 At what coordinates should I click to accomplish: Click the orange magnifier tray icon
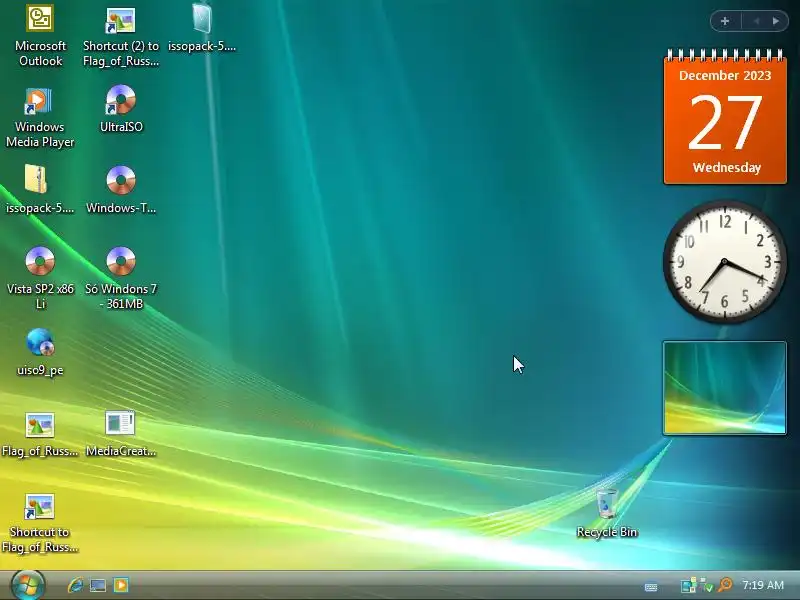click(x=725, y=585)
